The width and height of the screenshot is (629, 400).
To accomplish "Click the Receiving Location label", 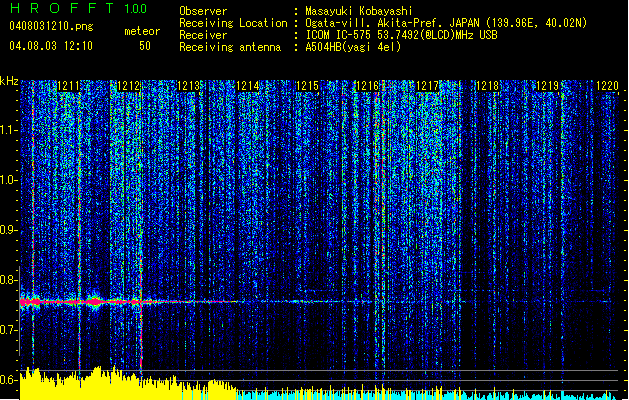I will pyautogui.click(x=233, y=23).
